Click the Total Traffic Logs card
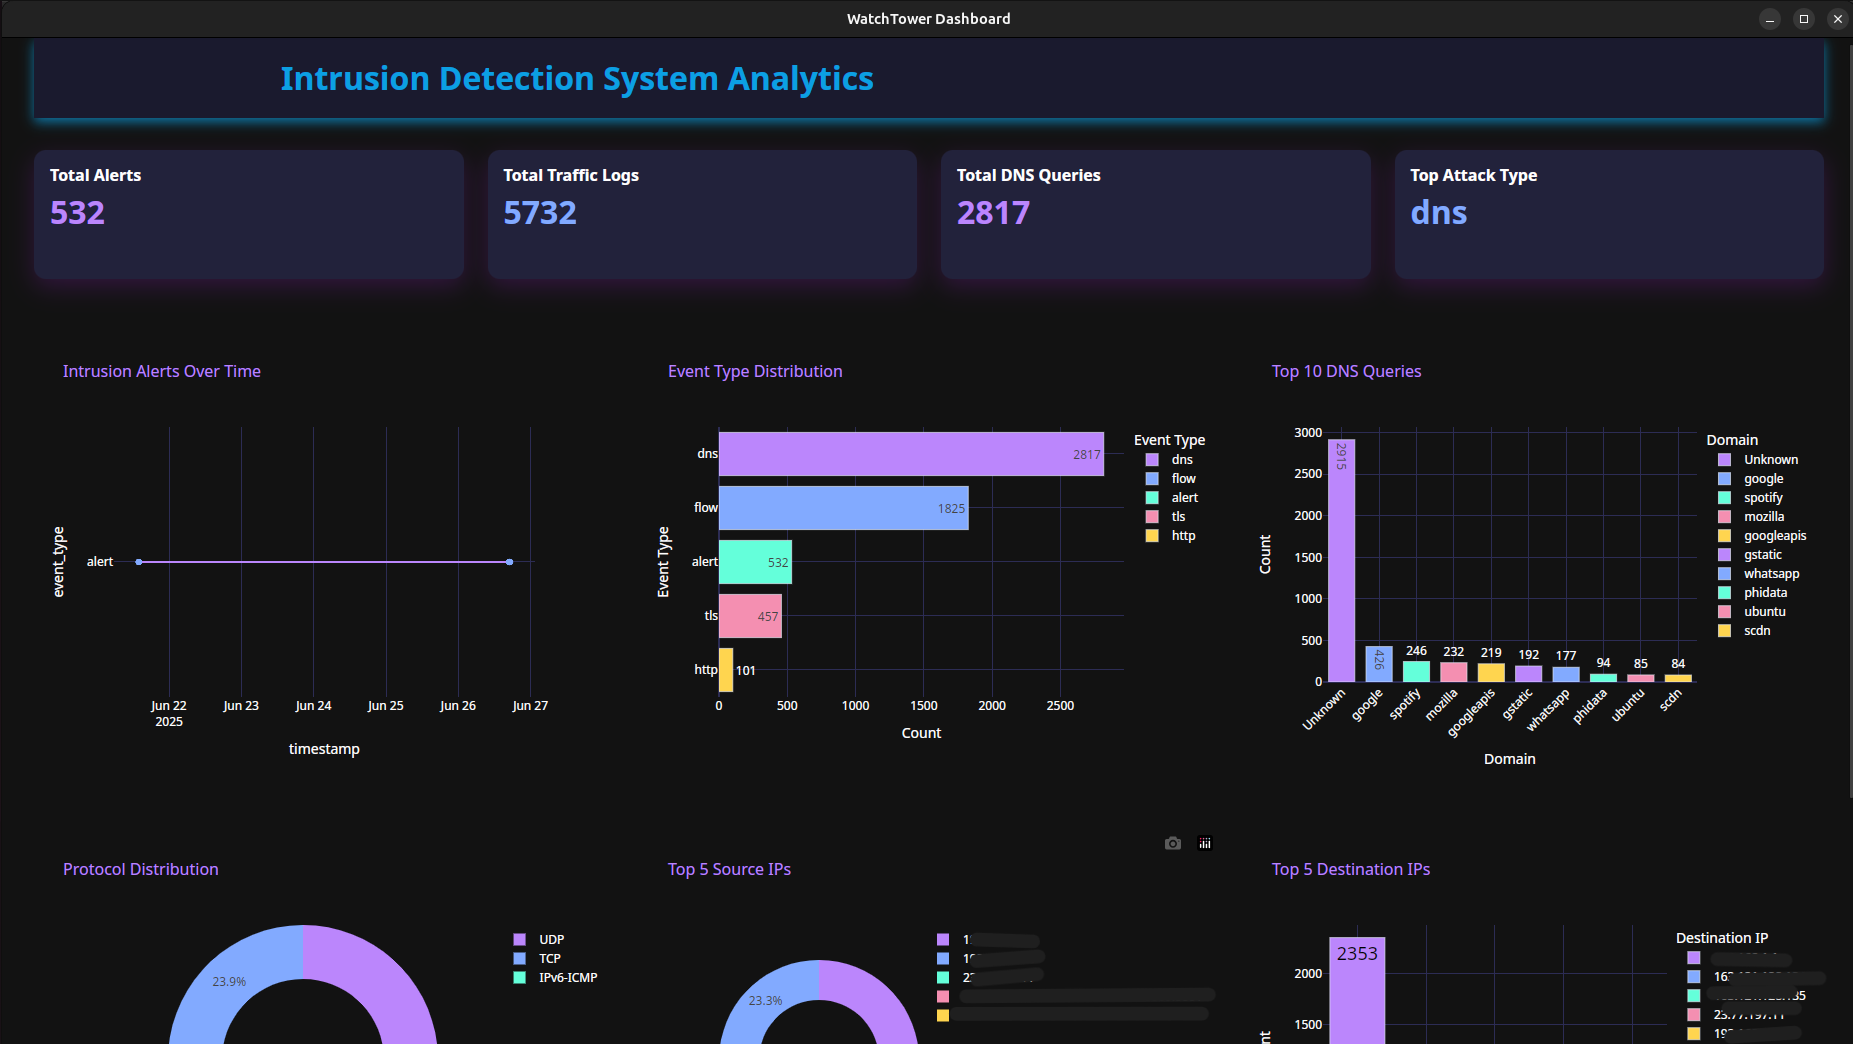The height and width of the screenshot is (1044, 1853). point(702,214)
